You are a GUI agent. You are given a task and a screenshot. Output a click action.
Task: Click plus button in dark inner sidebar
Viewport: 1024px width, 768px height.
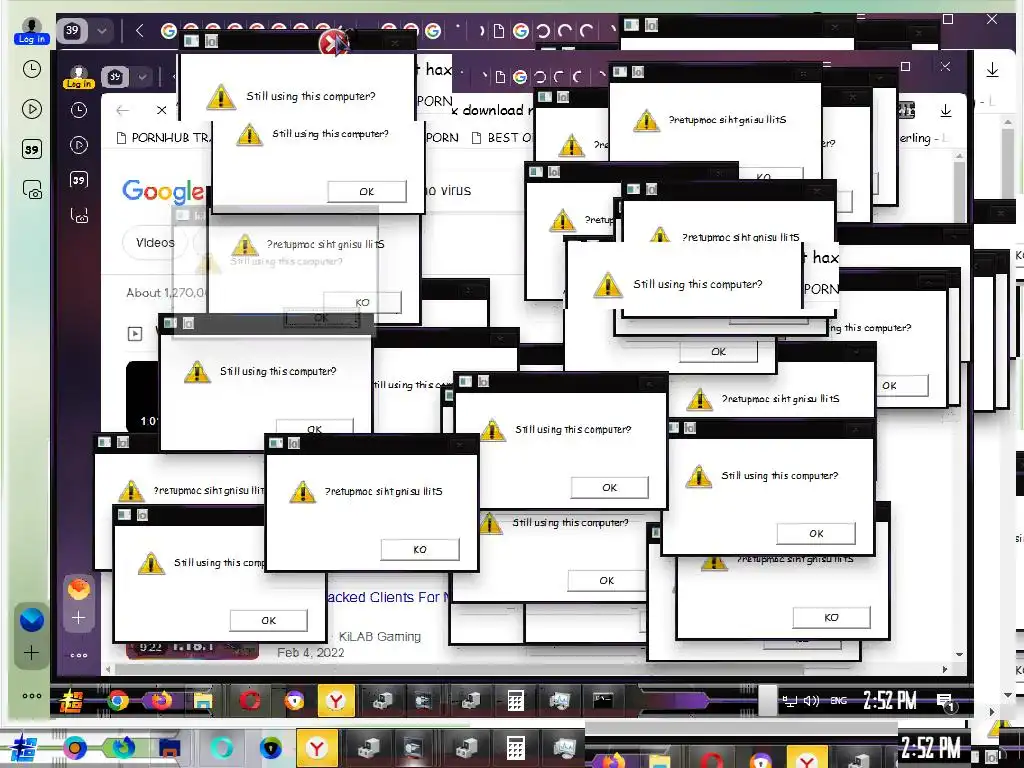pyautogui.click(x=78, y=617)
